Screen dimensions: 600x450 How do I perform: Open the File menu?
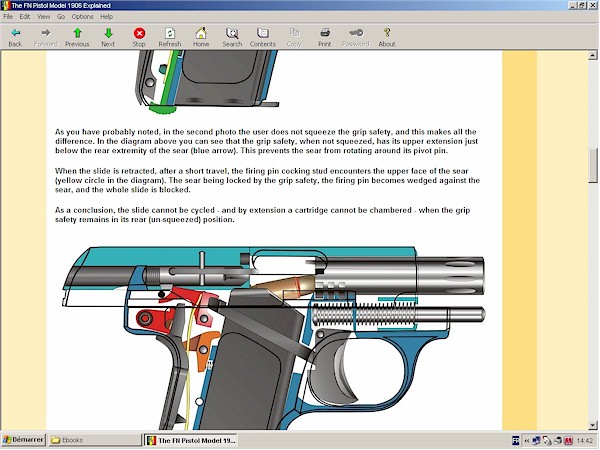8,17
